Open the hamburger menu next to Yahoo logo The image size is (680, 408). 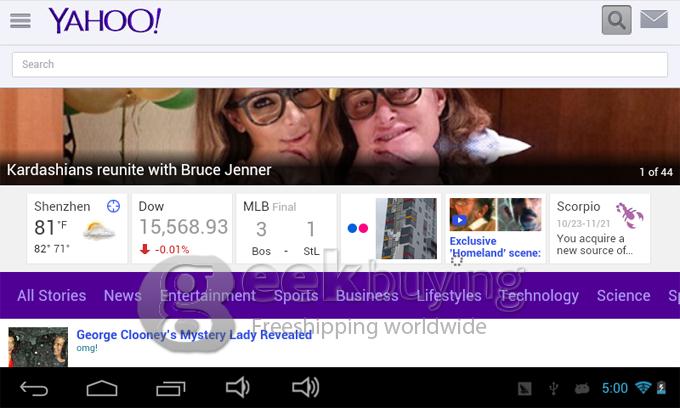19,20
